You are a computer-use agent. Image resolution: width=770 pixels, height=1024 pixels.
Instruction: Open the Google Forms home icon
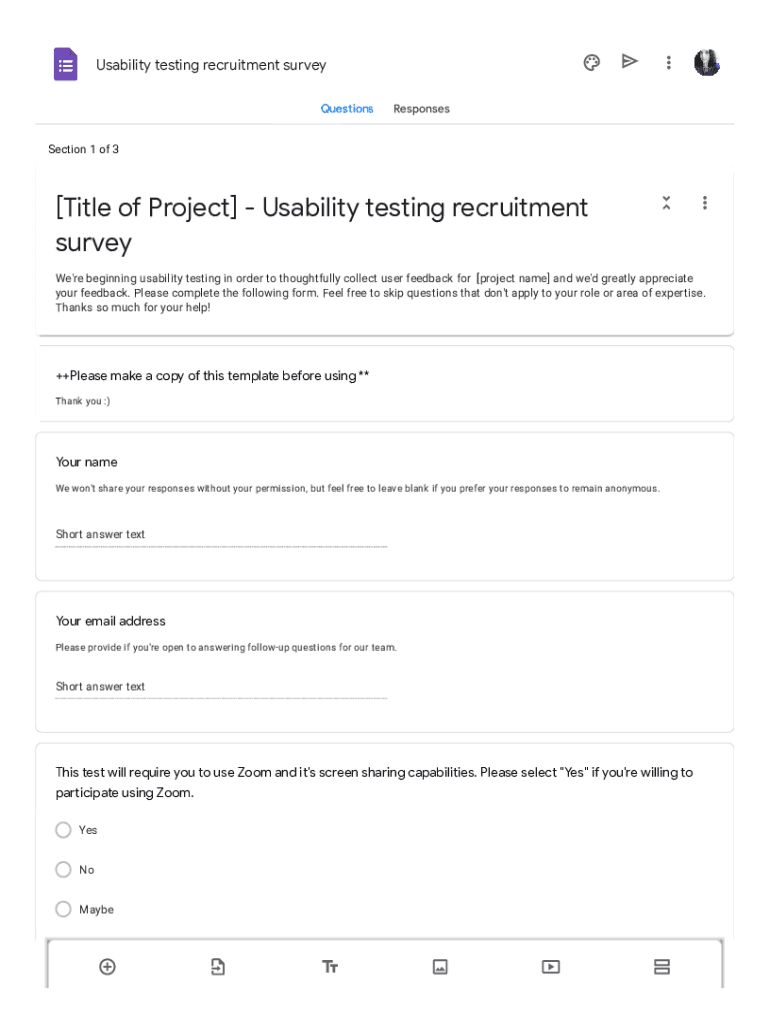click(66, 65)
